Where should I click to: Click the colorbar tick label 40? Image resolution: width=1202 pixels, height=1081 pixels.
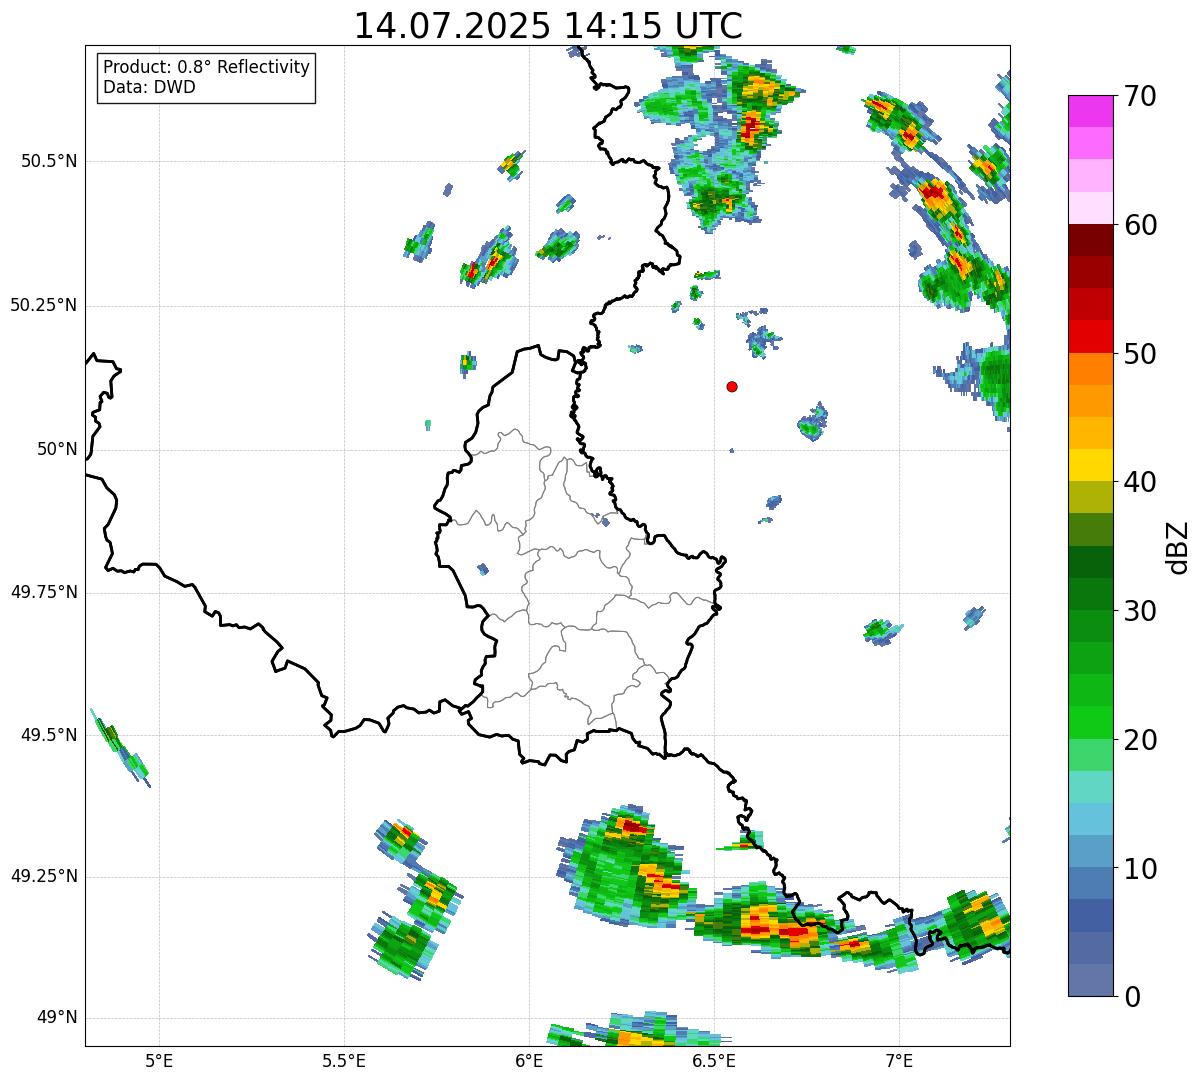(x=1140, y=482)
